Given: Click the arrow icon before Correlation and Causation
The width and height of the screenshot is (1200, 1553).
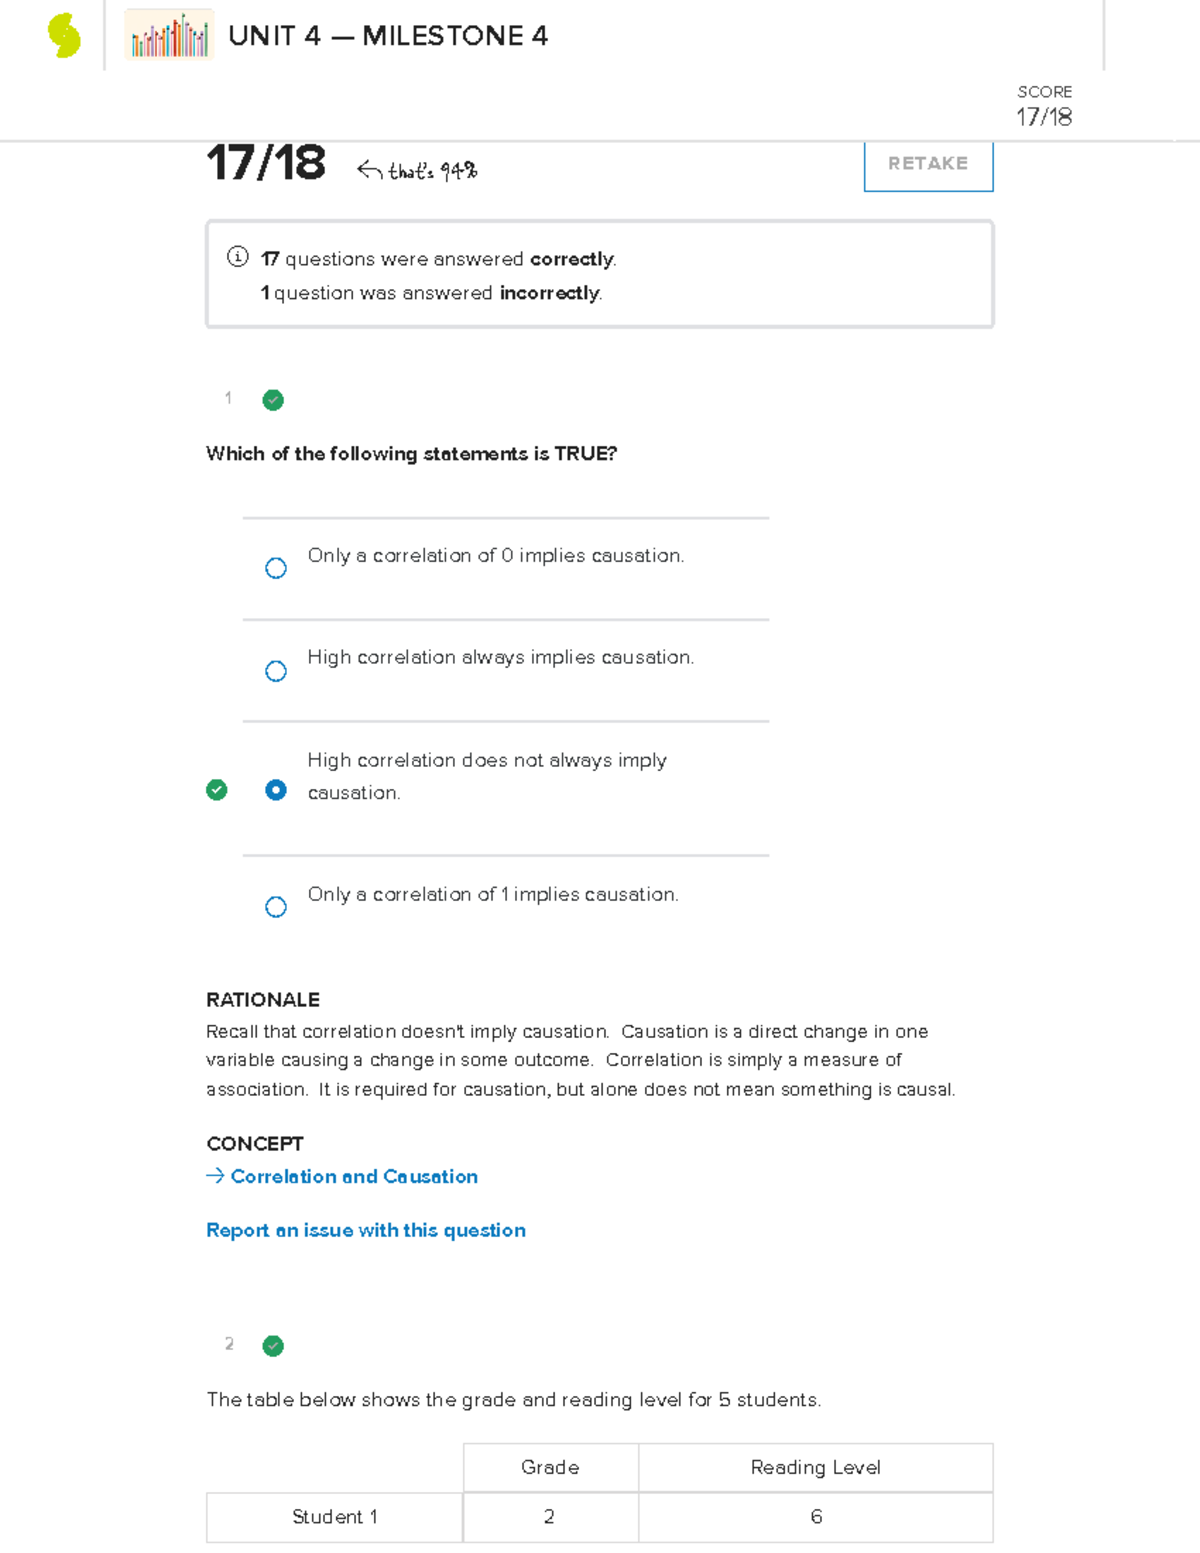Looking at the screenshot, I should tap(215, 1176).
